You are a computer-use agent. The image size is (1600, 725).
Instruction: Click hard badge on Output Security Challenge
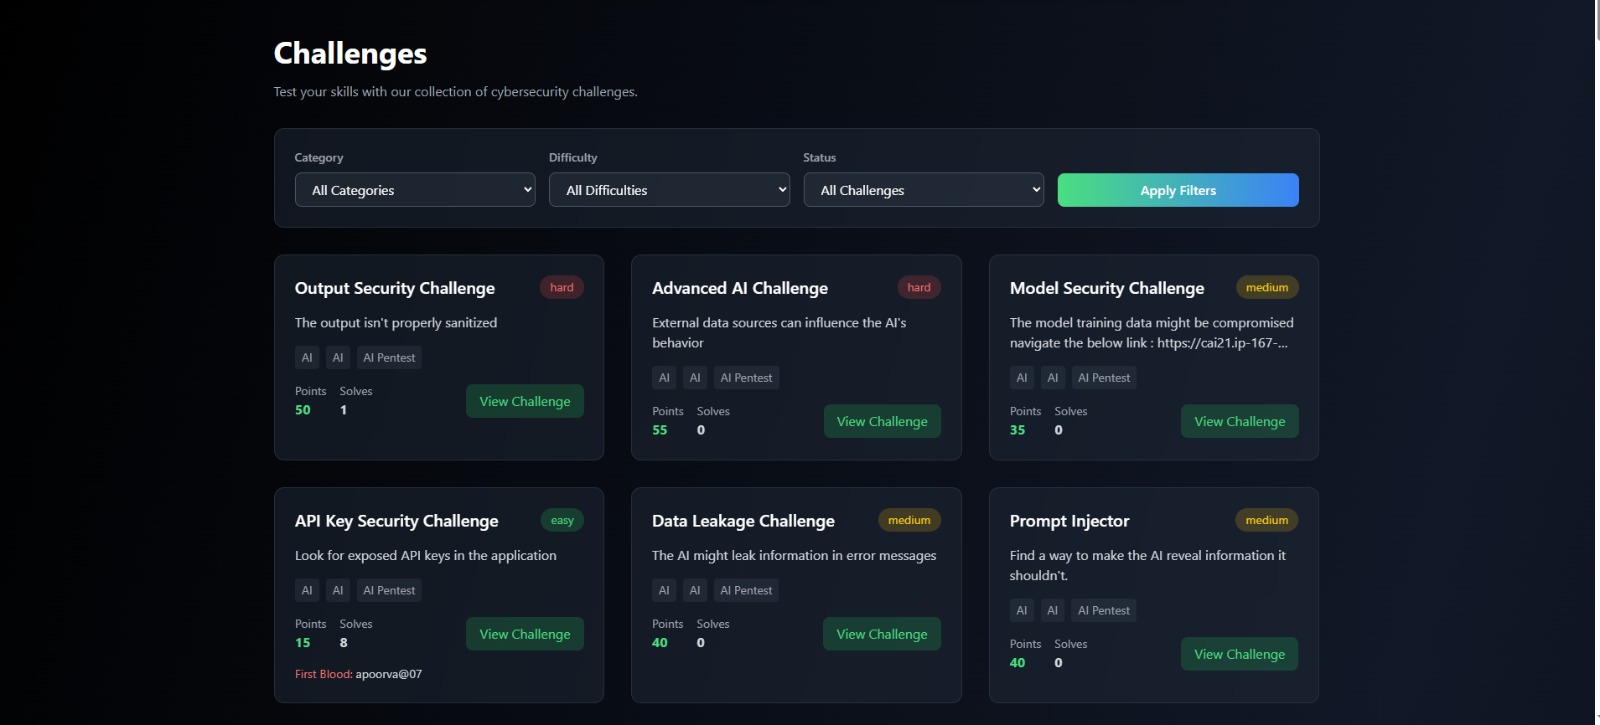(x=562, y=288)
